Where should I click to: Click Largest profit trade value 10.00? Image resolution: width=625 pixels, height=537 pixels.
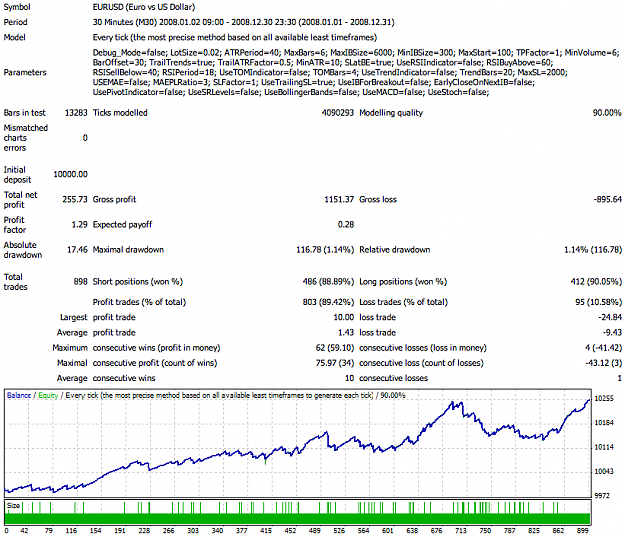click(x=344, y=317)
